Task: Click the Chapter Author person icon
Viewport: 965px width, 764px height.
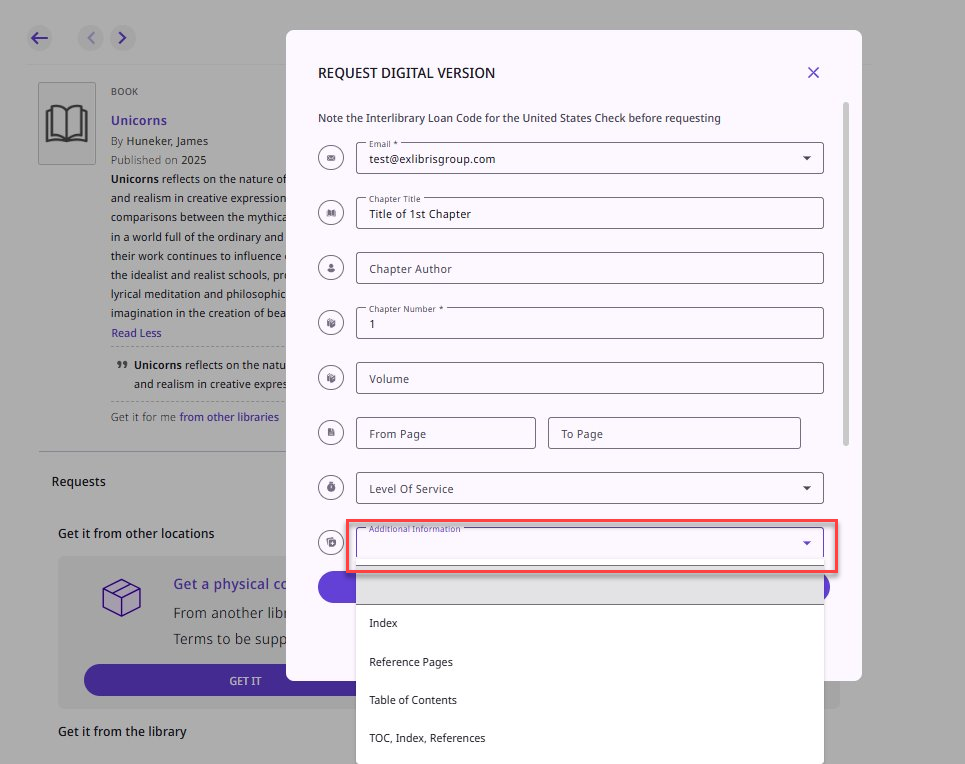Action: (x=331, y=267)
